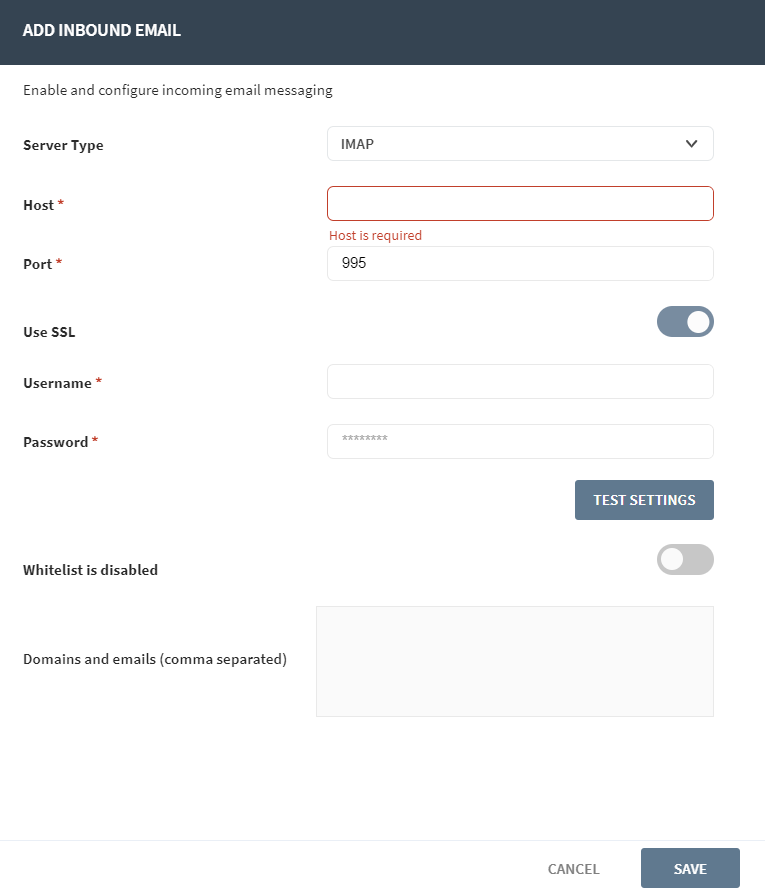Click into the Port field showing 995

coord(519,264)
